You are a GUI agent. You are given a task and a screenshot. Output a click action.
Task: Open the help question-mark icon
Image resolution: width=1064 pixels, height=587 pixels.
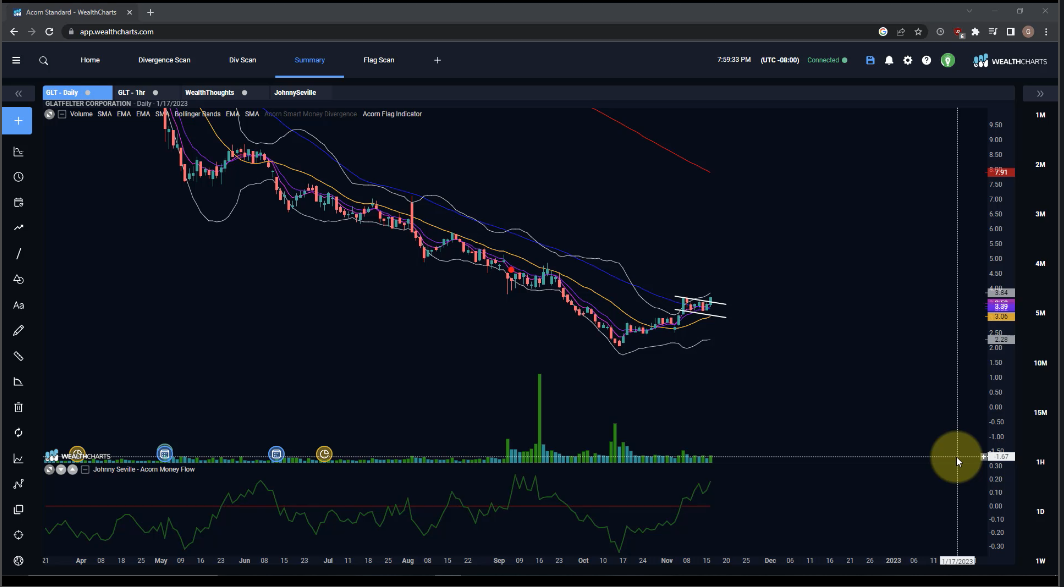pyautogui.click(x=926, y=60)
